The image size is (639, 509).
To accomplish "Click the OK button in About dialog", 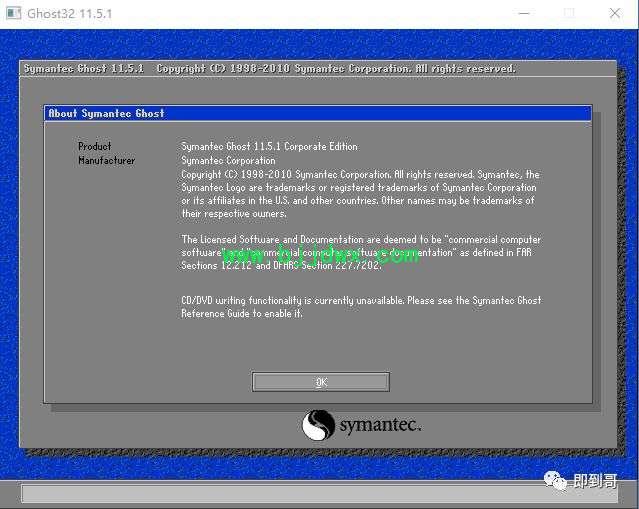I will click(x=321, y=382).
